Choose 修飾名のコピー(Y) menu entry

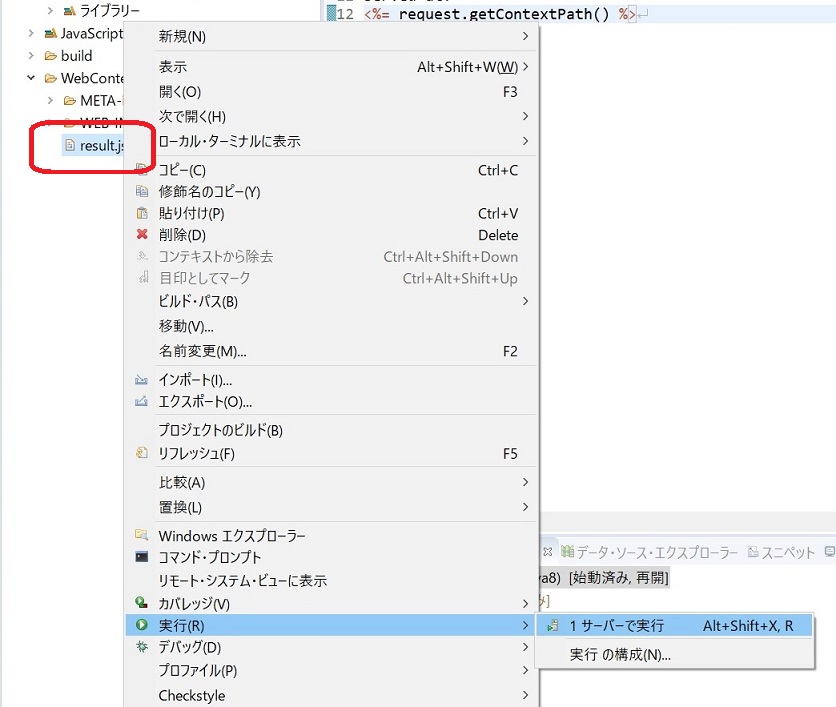(x=332, y=191)
